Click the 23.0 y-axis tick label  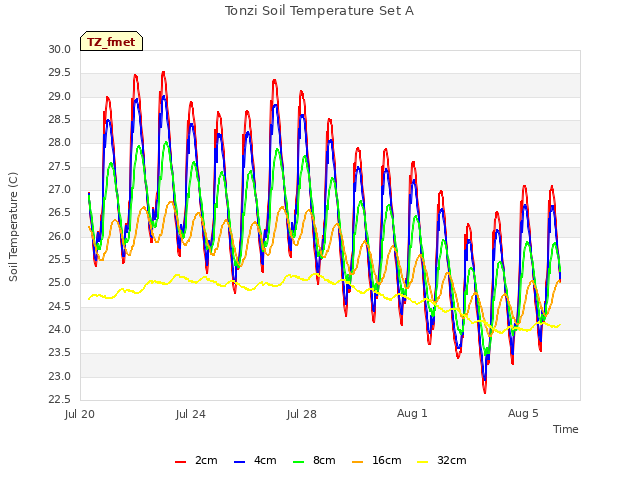(60, 376)
